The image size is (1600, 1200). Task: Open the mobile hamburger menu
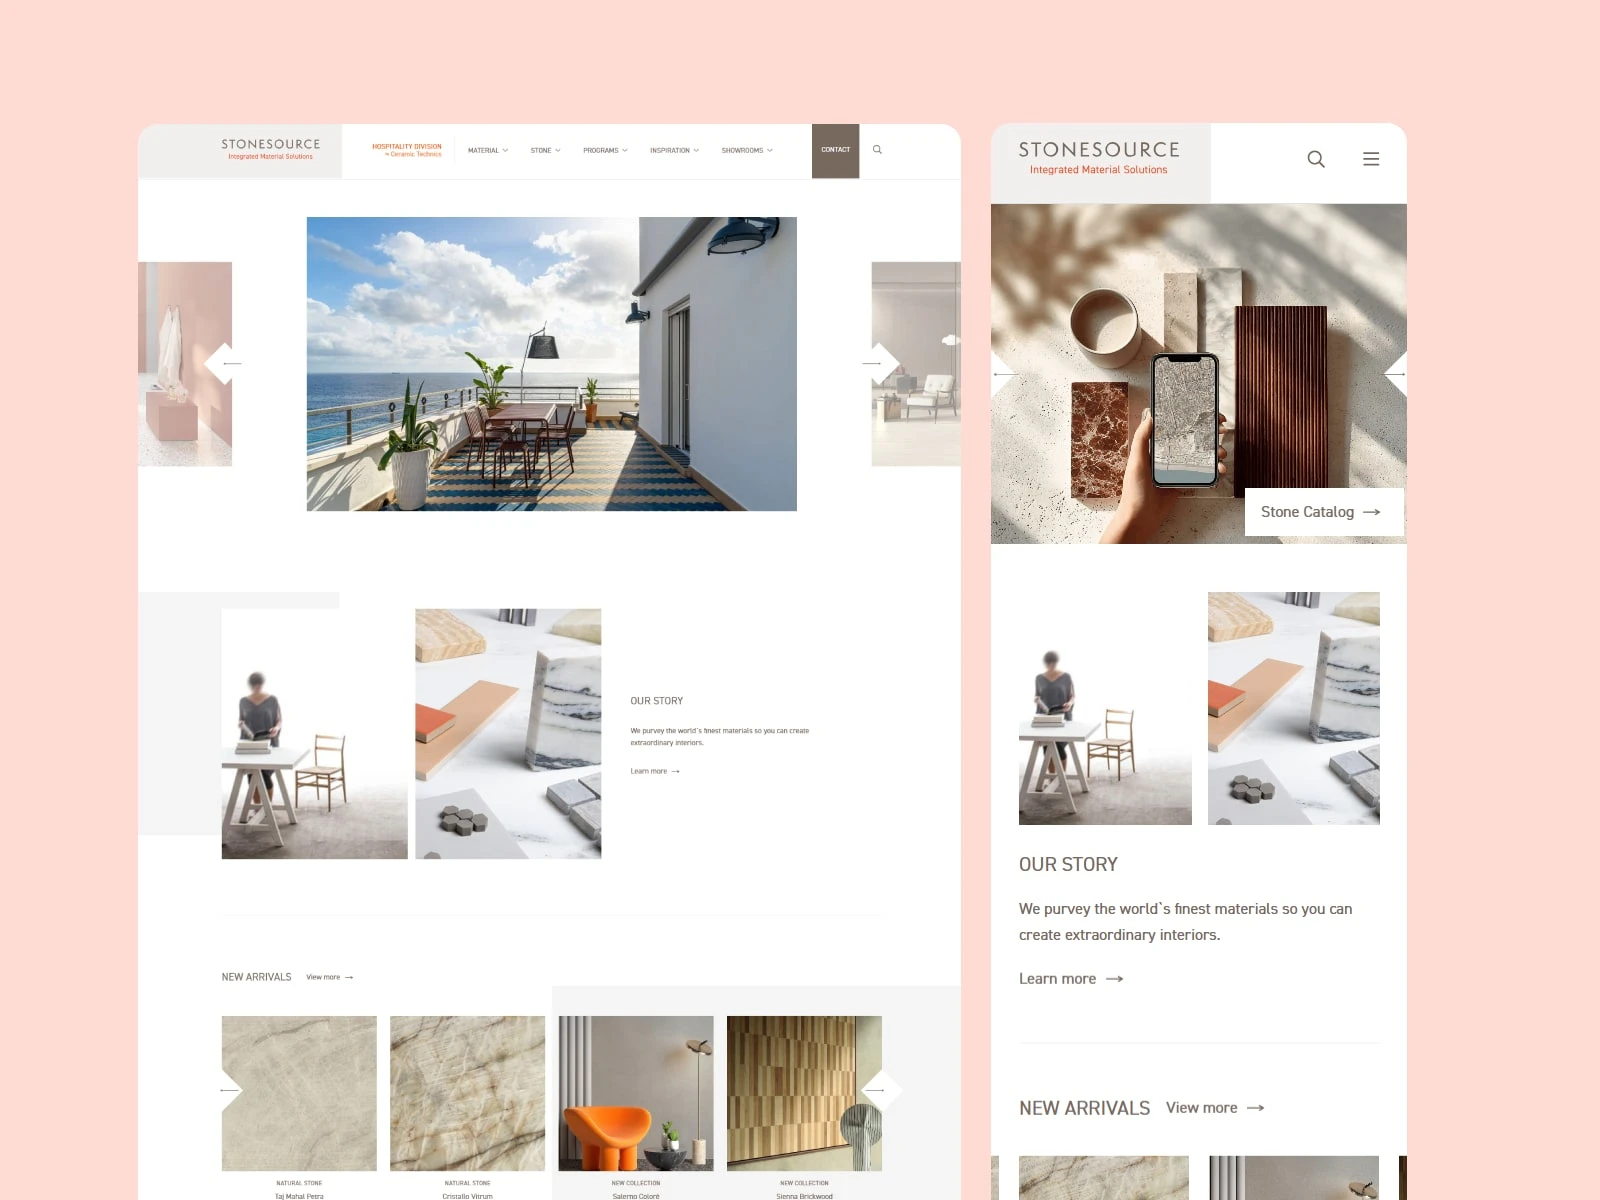click(x=1371, y=159)
